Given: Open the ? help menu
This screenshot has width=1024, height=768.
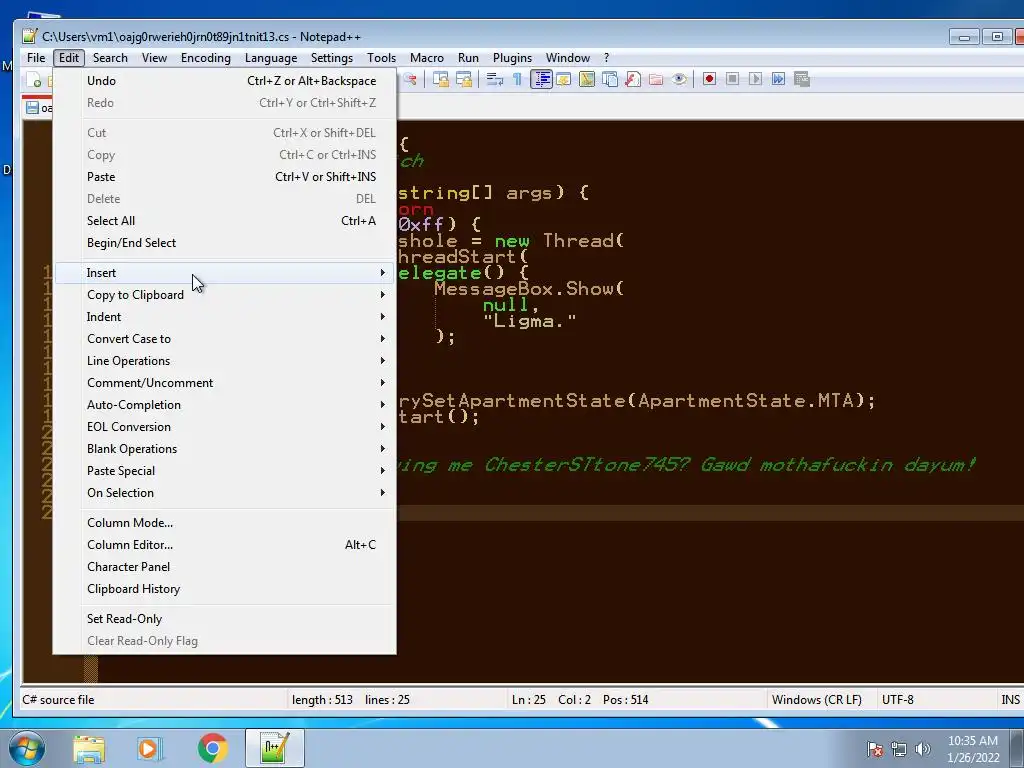Looking at the screenshot, I should (x=607, y=58).
